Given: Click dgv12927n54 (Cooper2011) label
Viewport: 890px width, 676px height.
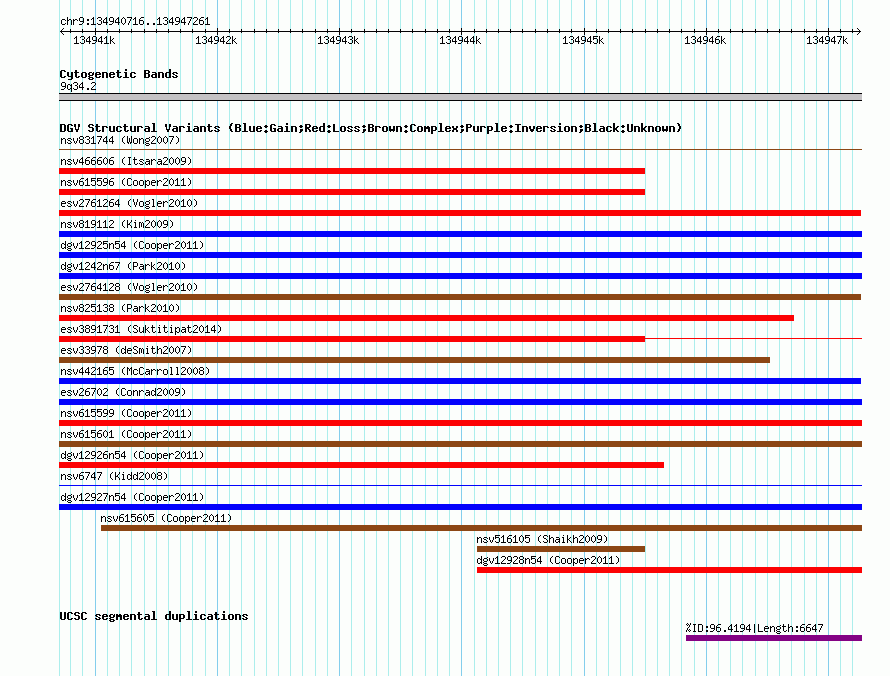Looking at the screenshot, I should (132, 497).
